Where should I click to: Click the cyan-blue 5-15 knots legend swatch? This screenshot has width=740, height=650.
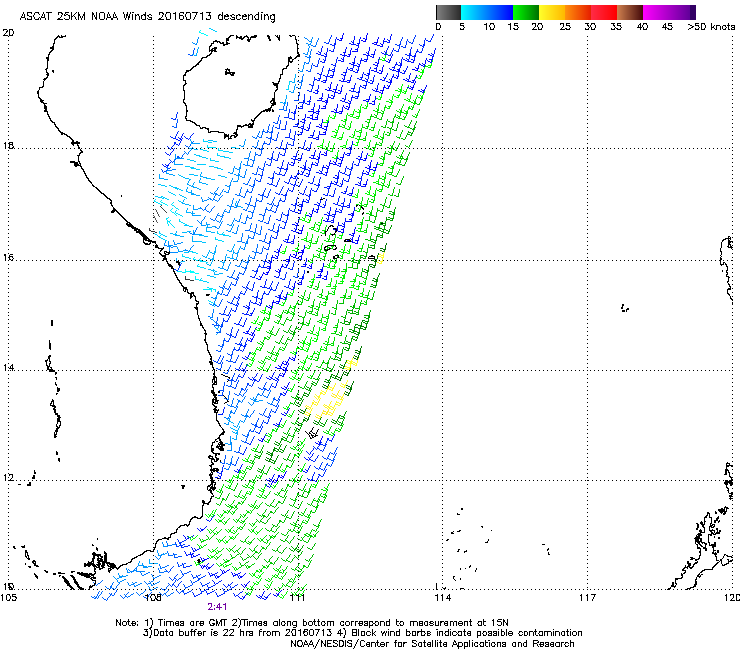click(487, 12)
